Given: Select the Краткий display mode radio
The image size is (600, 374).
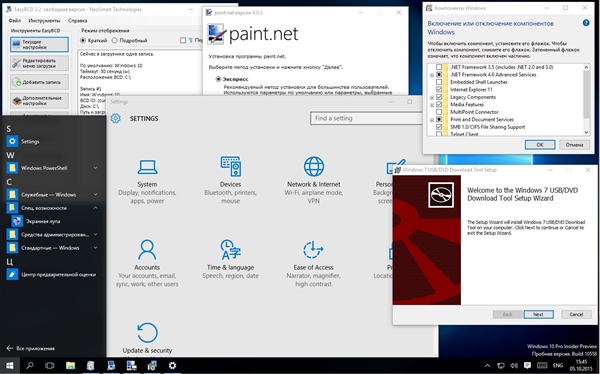Looking at the screenshot, I should coord(83,40).
